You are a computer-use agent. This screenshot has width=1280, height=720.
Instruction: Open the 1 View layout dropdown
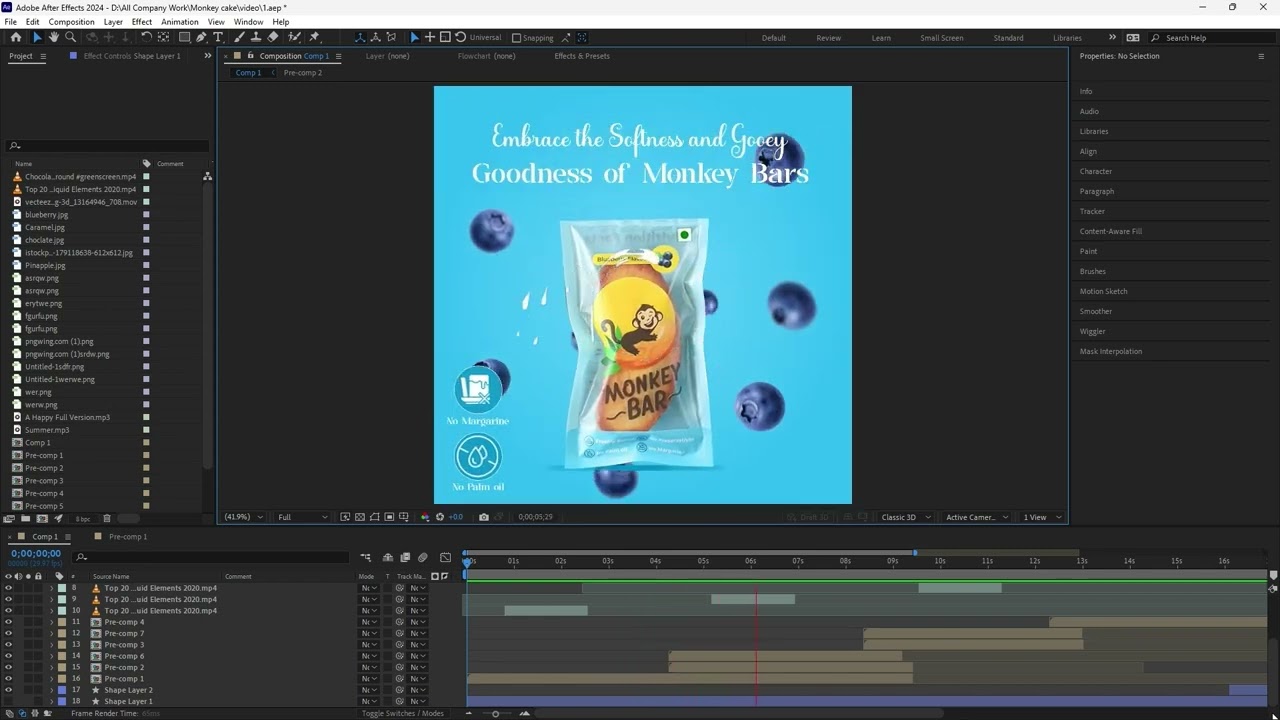(1041, 517)
